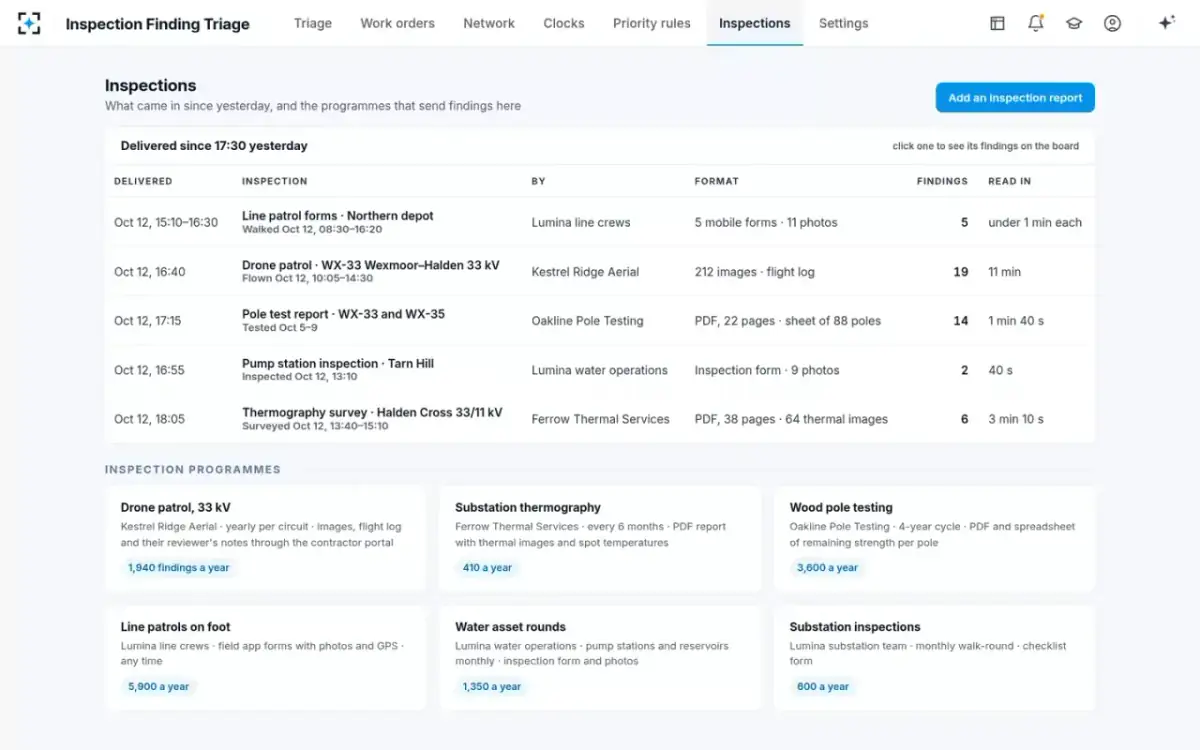1200x750 pixels.
Task: Switch to the Work orders tab
Action: coord(398,23)
